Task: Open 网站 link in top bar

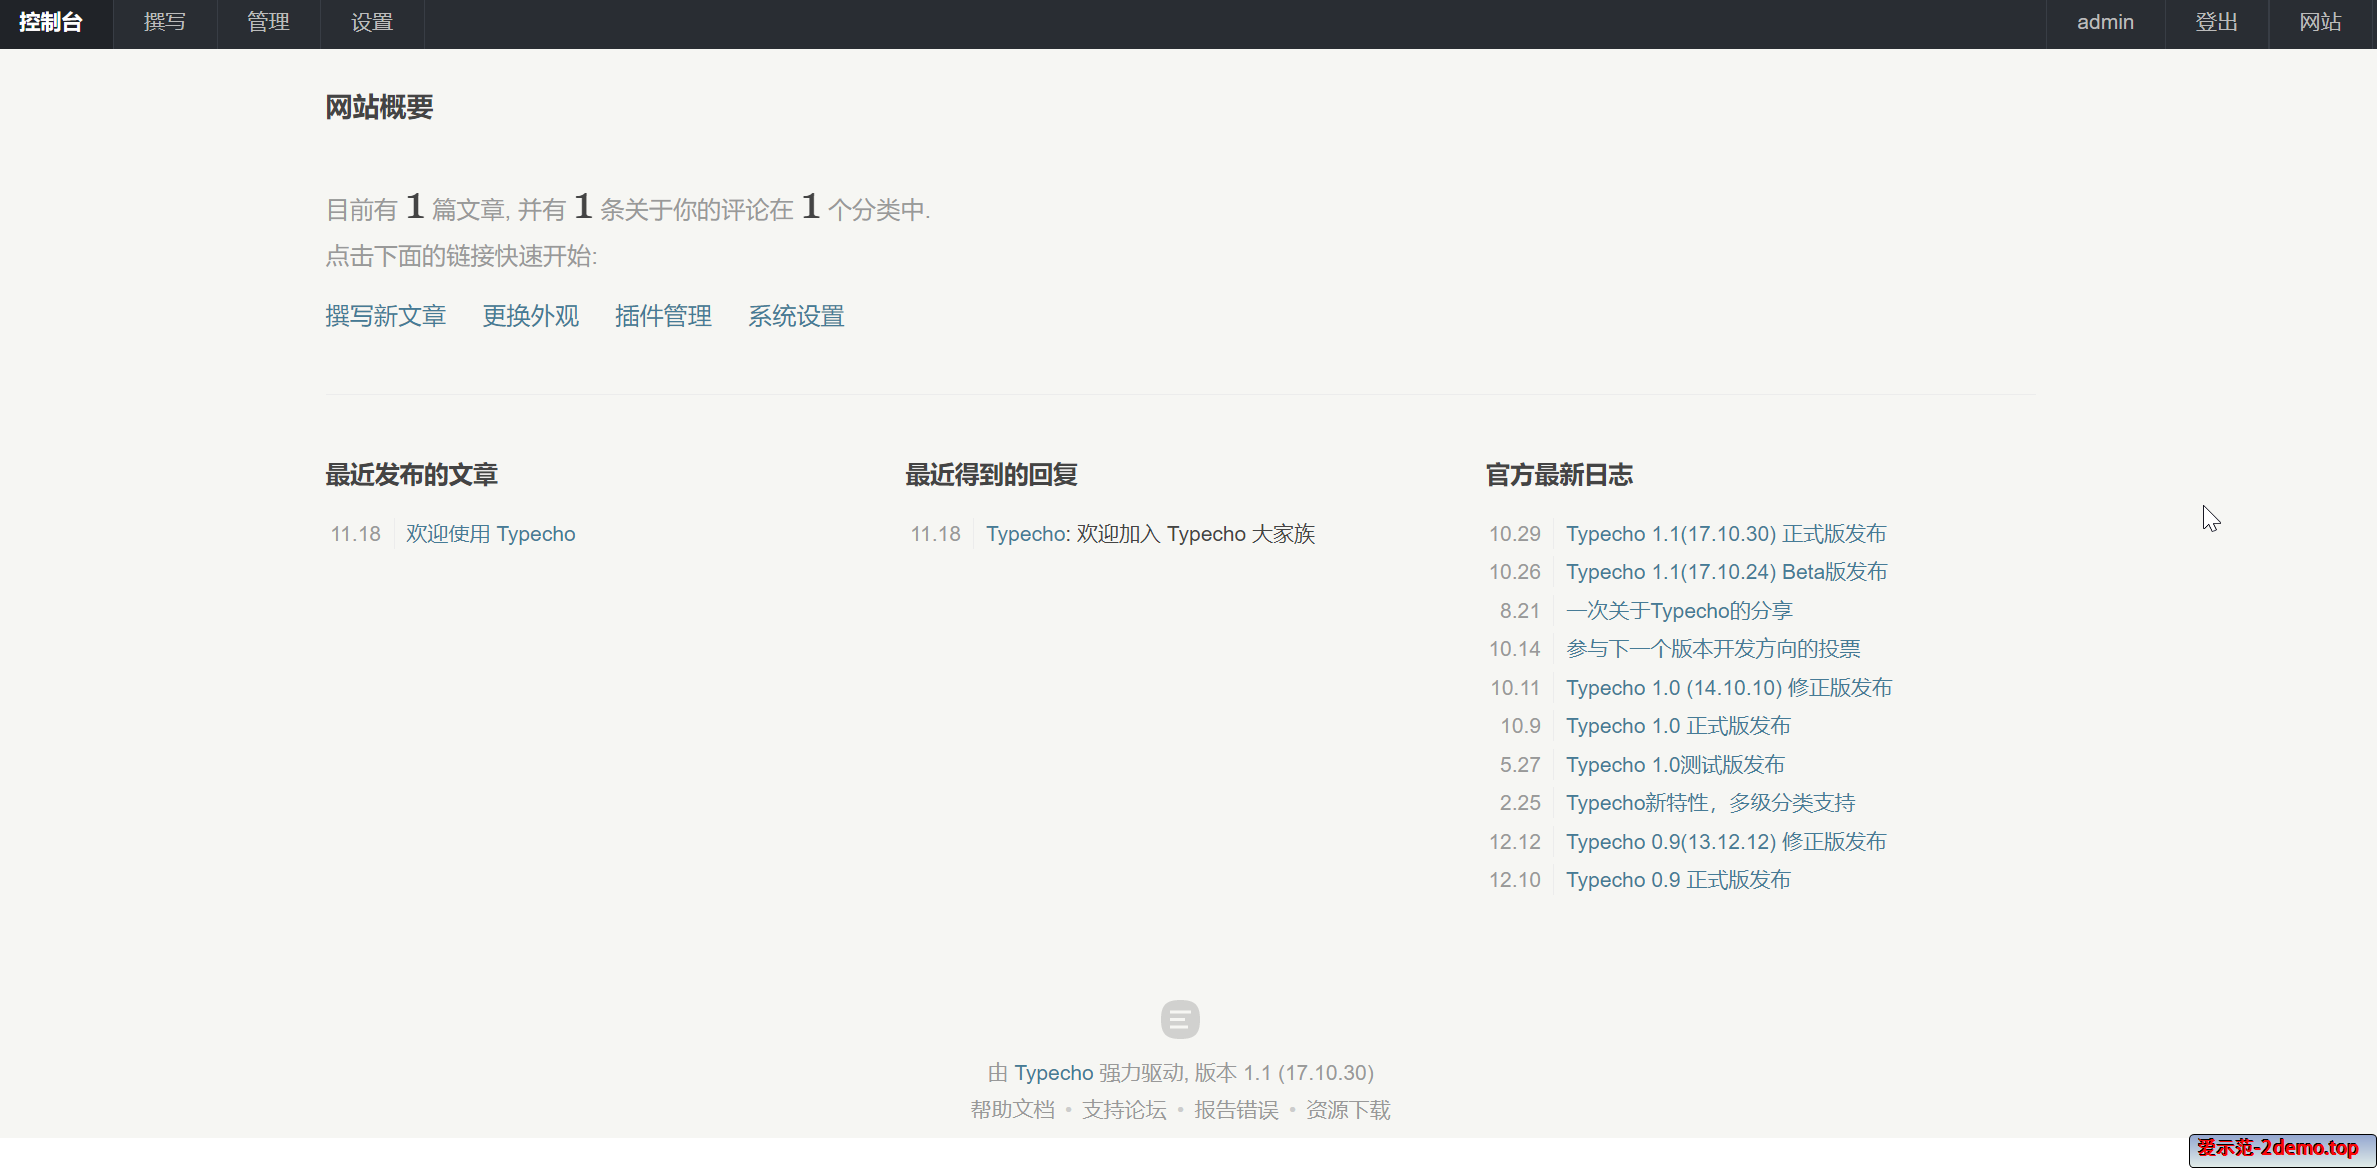Action: [2320, 22]
